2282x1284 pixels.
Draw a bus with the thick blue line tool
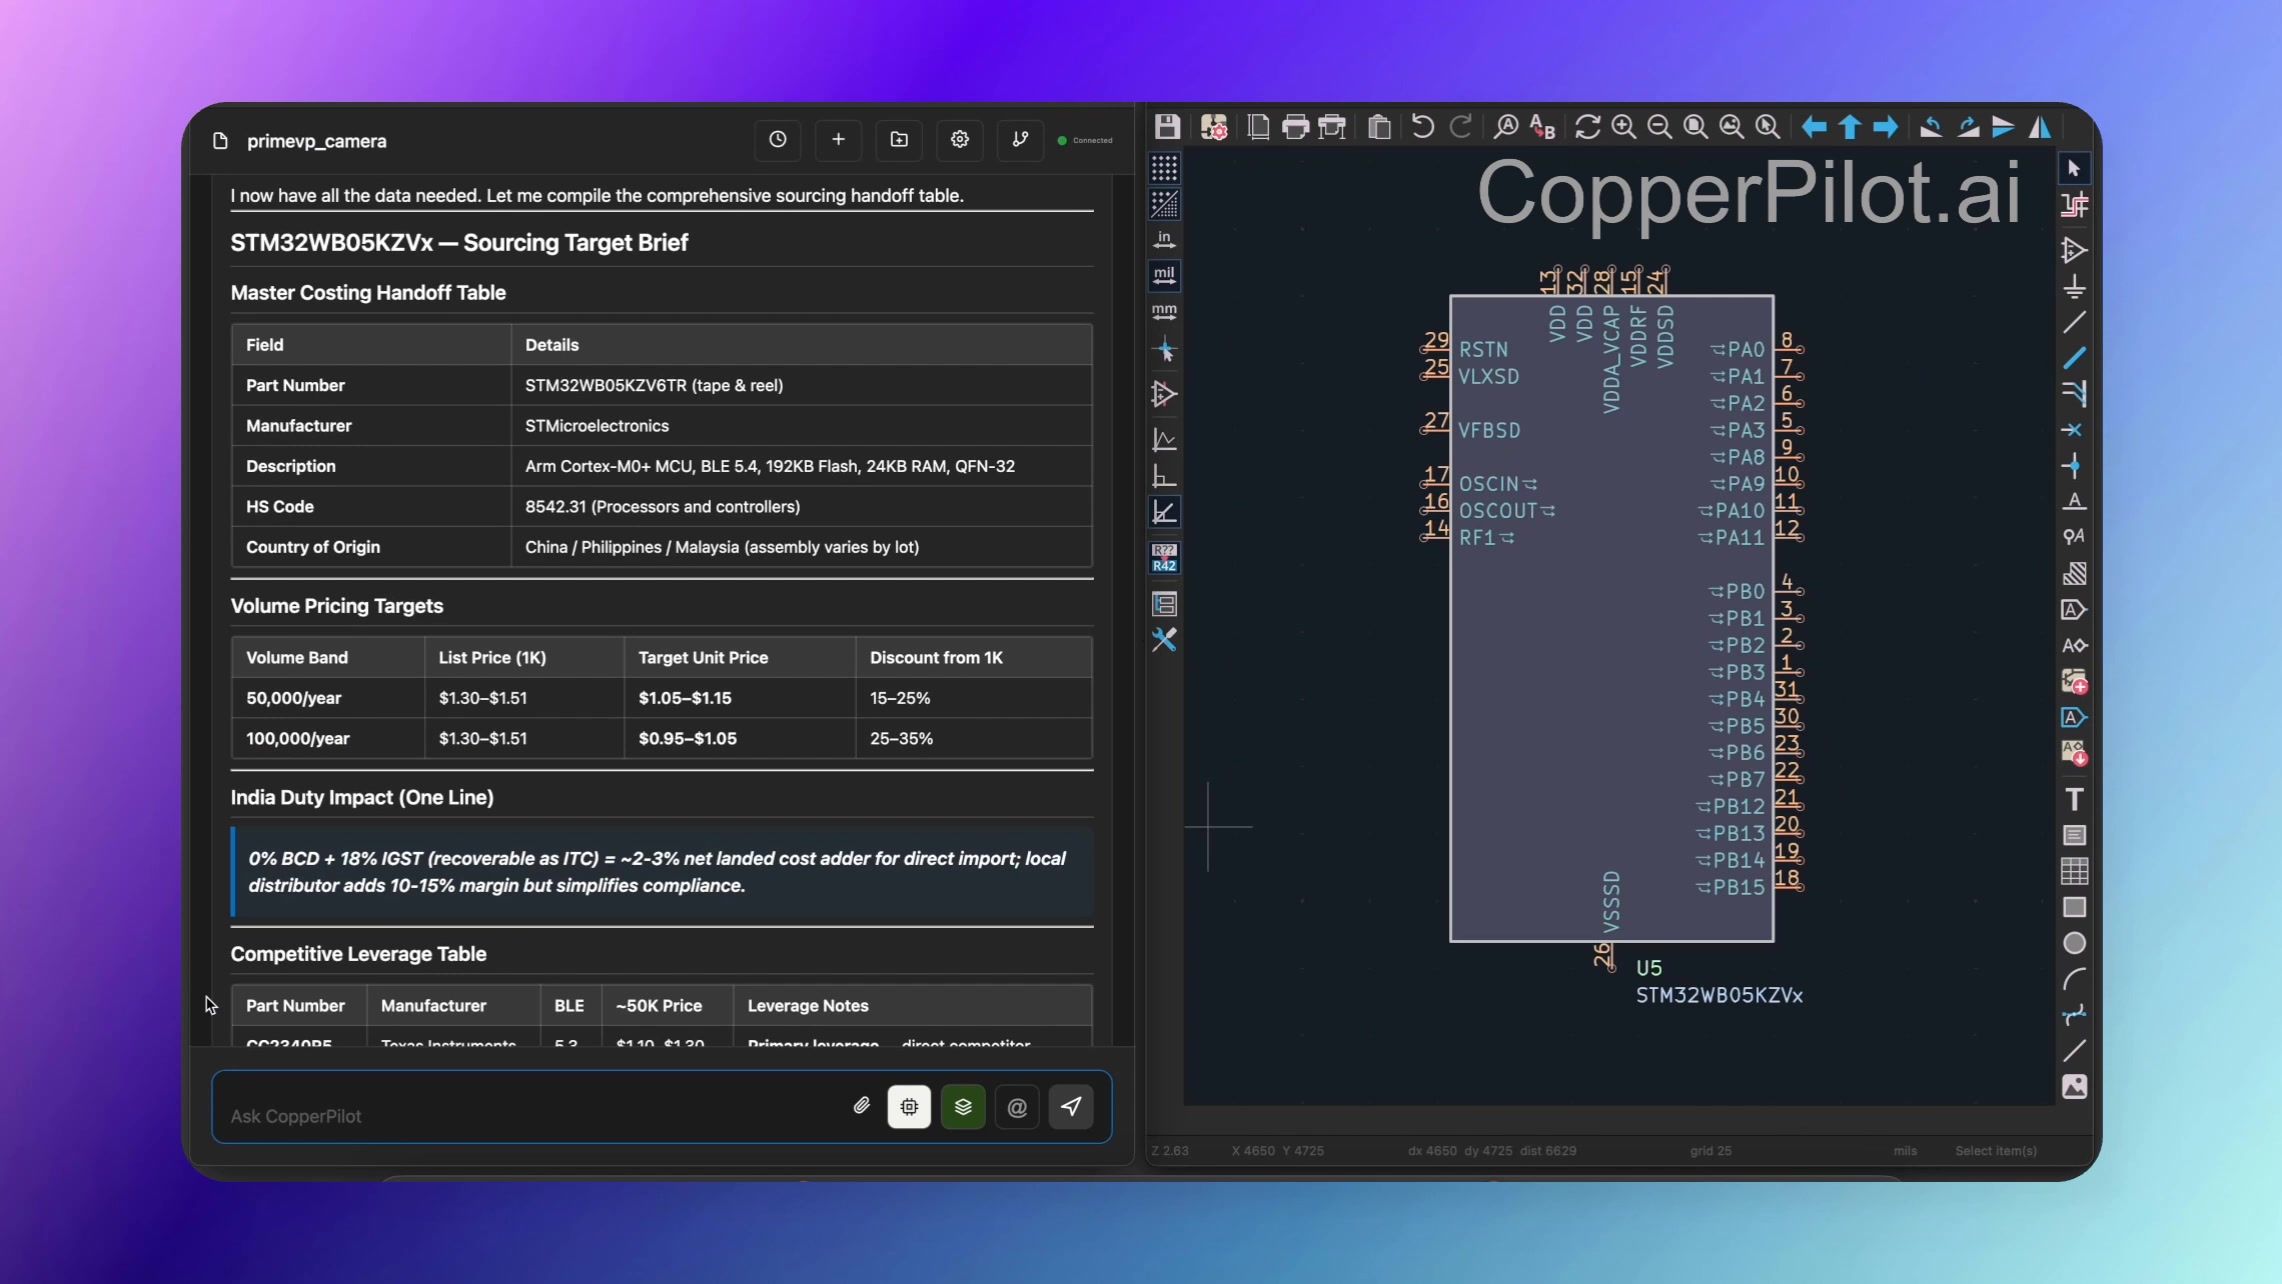[2074, 358]
